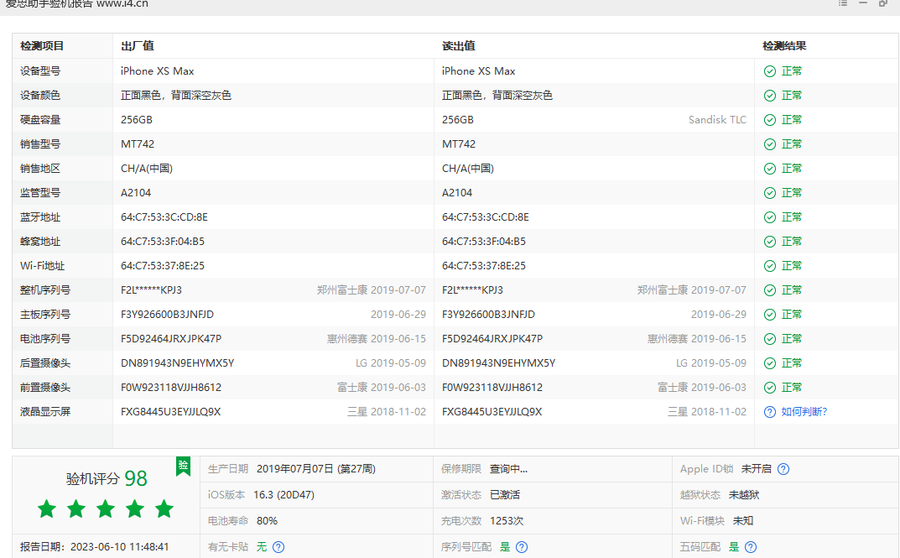Click the 主板序列号 green check icon

[x=770, y=315]
